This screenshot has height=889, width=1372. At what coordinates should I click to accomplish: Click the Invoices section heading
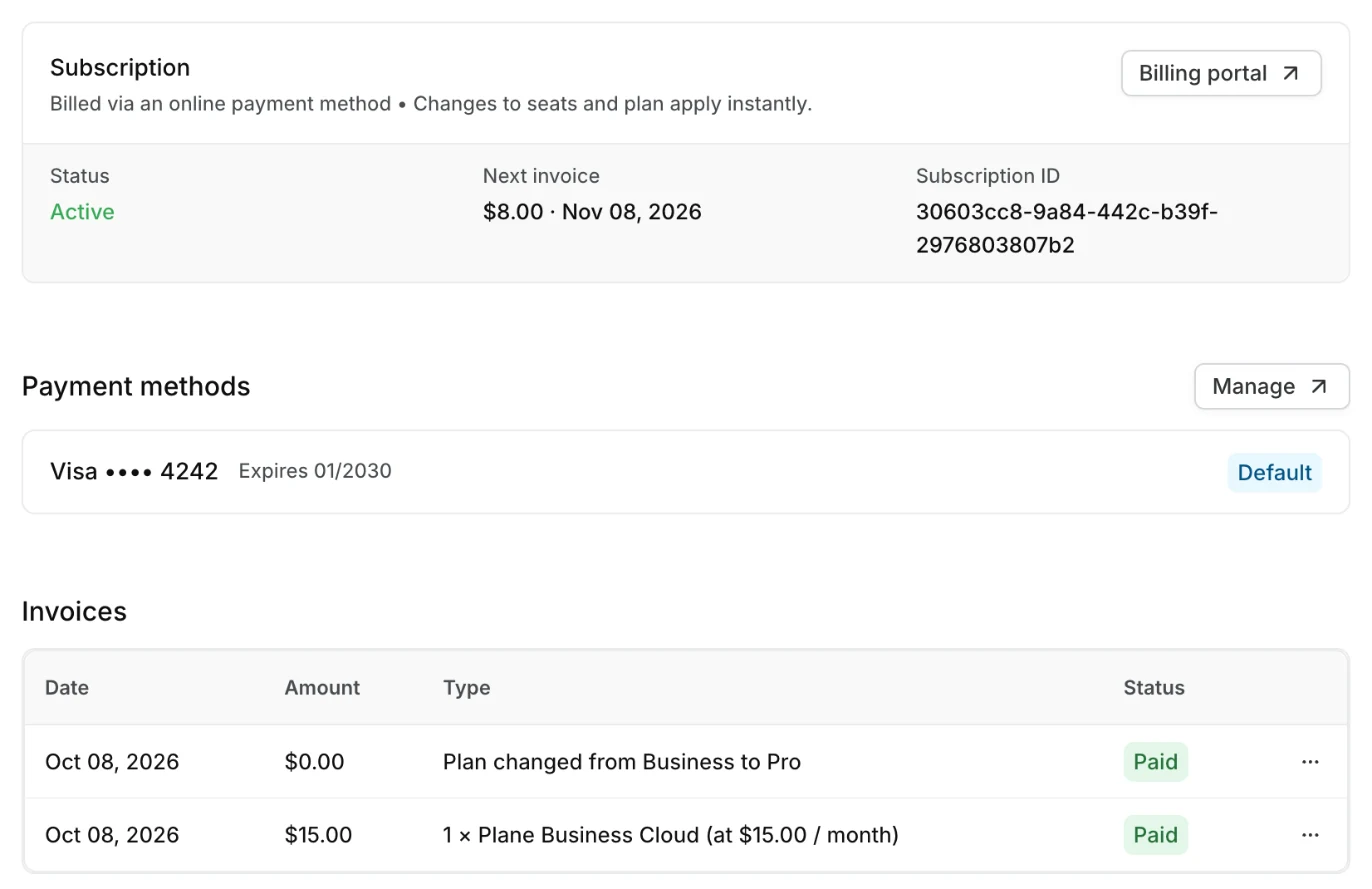[x=74, y=611]
